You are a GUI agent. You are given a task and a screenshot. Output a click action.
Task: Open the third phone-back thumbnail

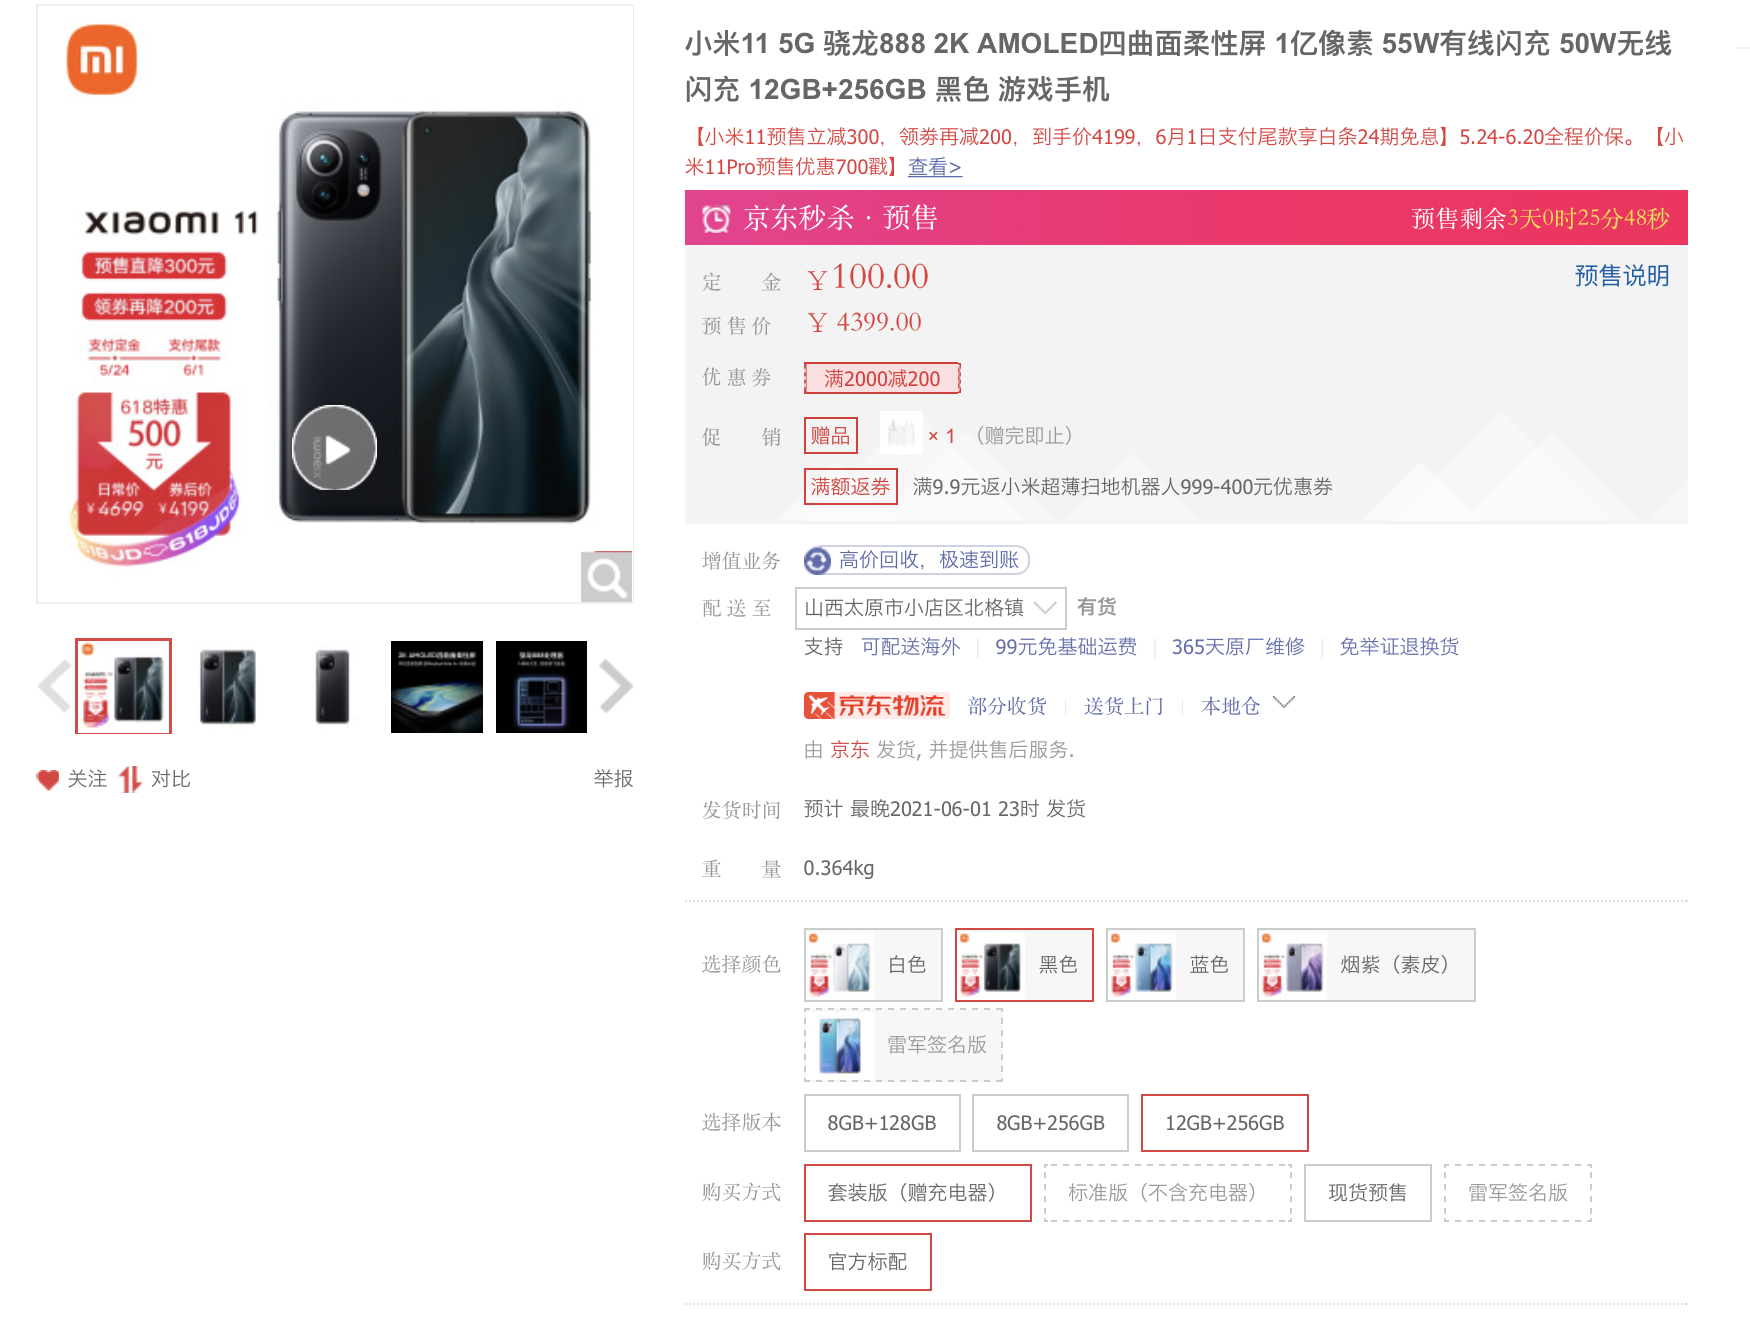click(x=332, y=686)
